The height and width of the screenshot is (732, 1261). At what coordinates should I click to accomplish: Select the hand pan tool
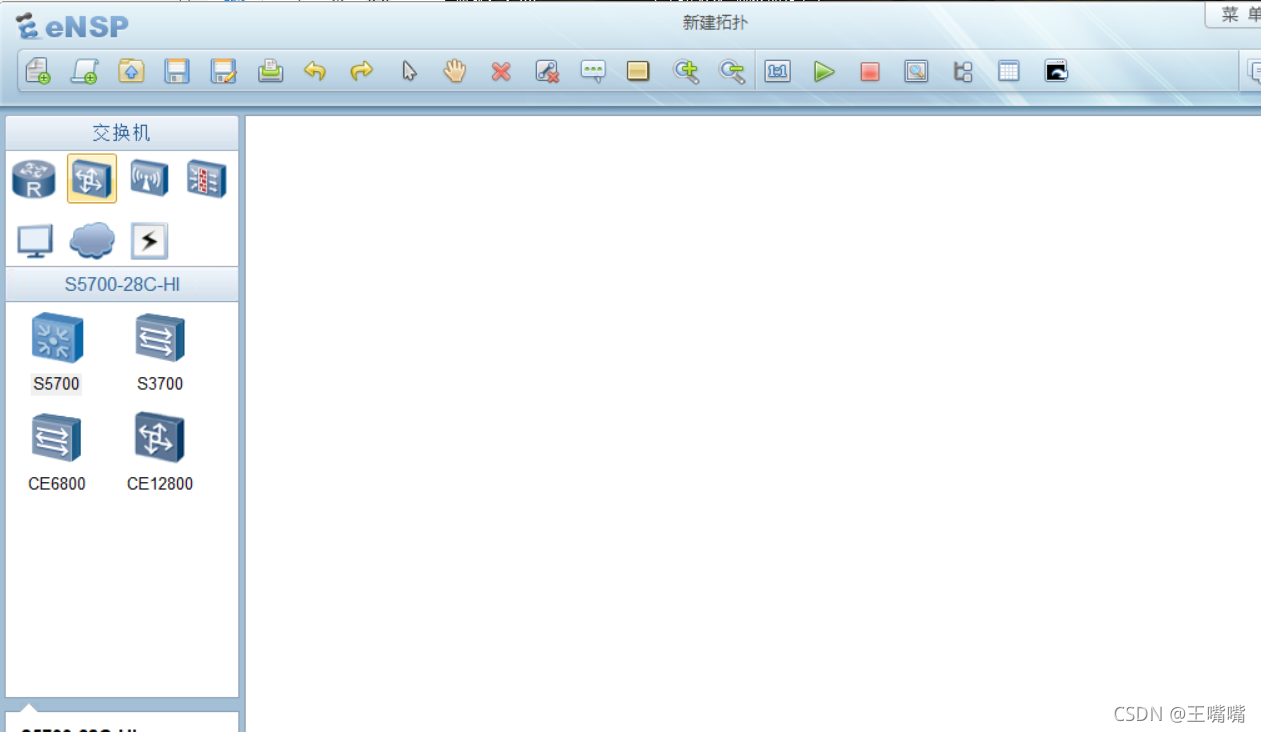455,71
